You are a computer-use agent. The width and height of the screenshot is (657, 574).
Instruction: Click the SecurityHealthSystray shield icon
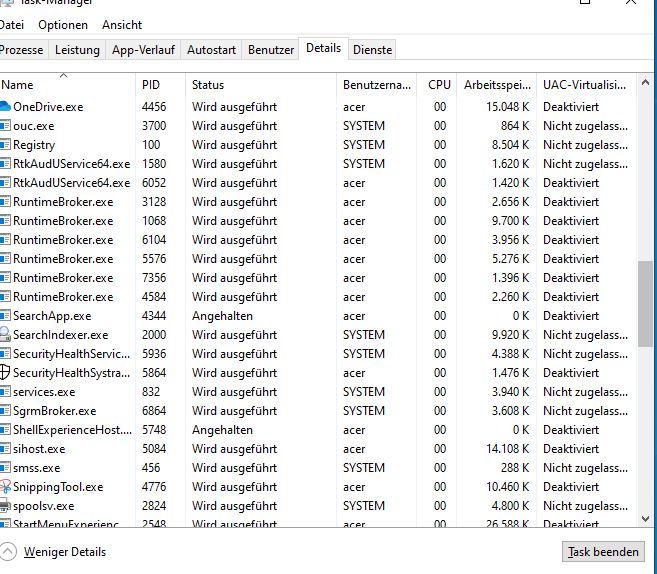pyautogui.click(x=5, y=372)
